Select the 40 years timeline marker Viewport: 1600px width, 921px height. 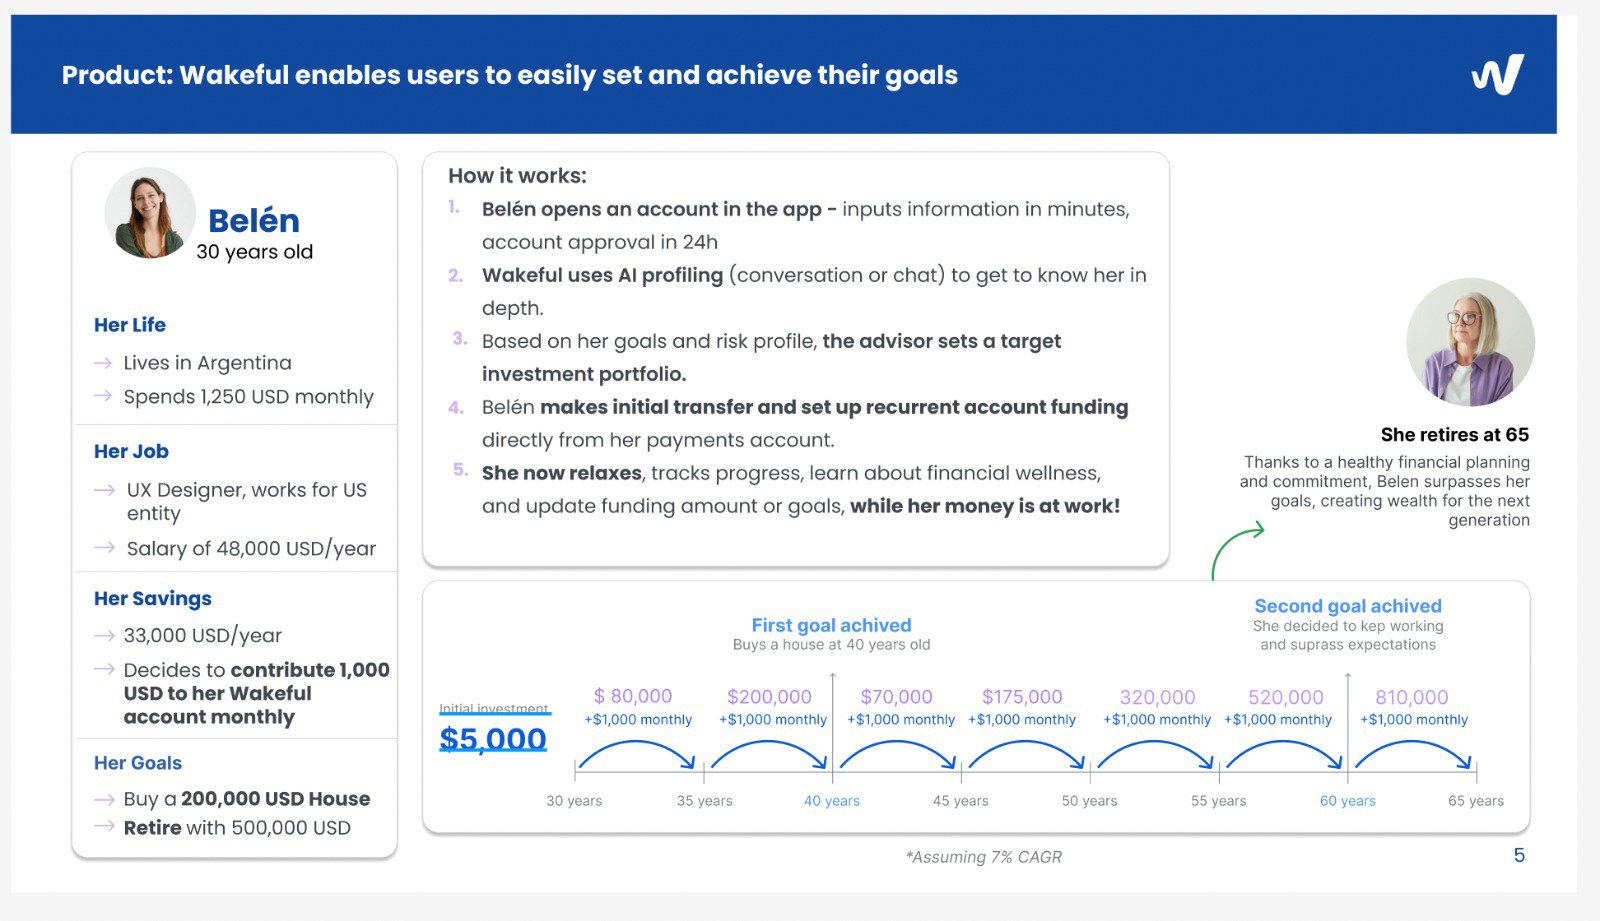coord(831,801)
